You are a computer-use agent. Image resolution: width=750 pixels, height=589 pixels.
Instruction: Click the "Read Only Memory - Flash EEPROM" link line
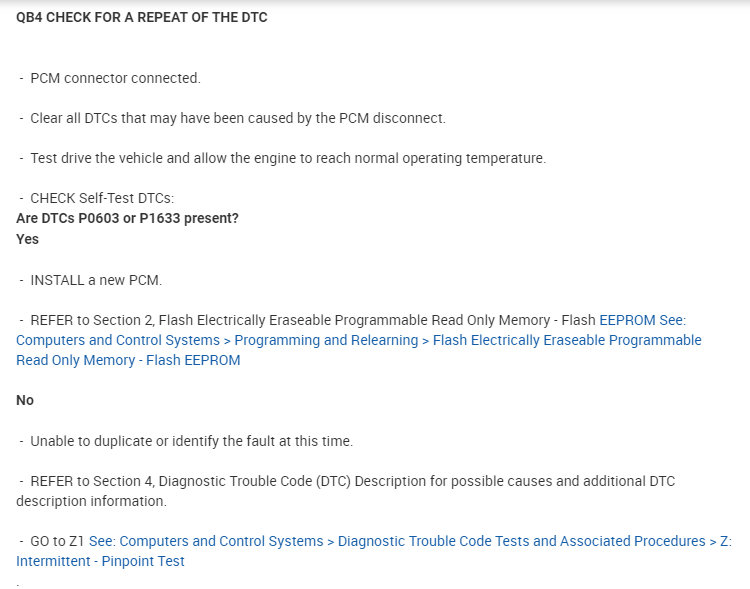click(x=128, y=360)
